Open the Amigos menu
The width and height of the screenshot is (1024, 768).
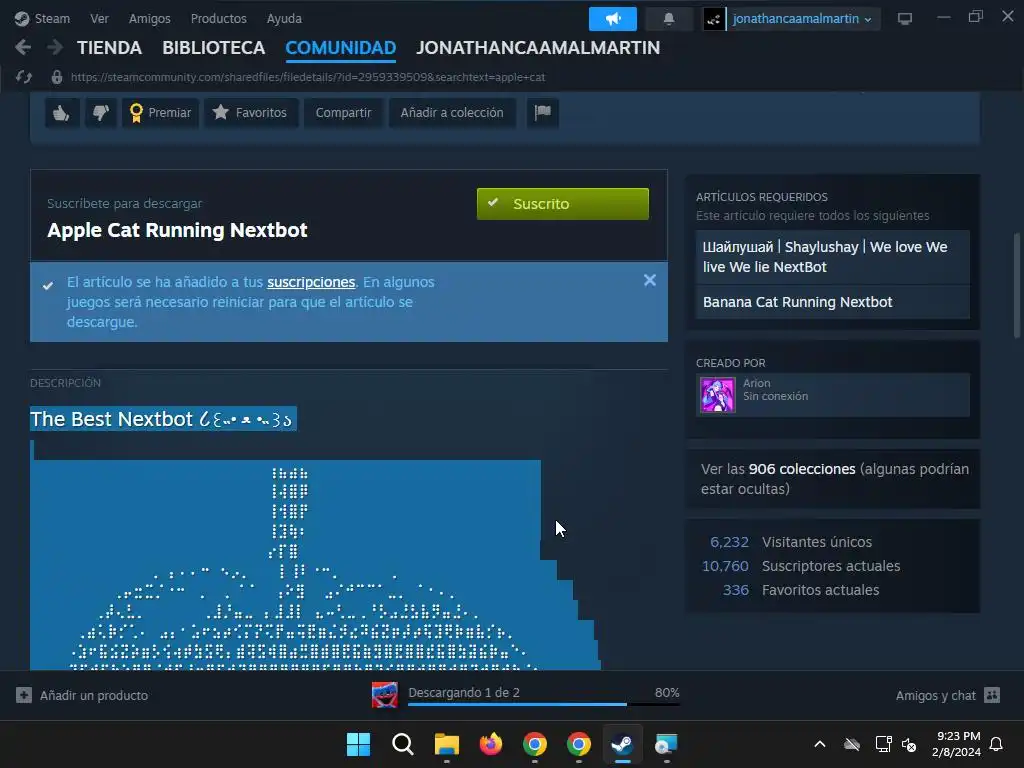[x=150, y=18]
